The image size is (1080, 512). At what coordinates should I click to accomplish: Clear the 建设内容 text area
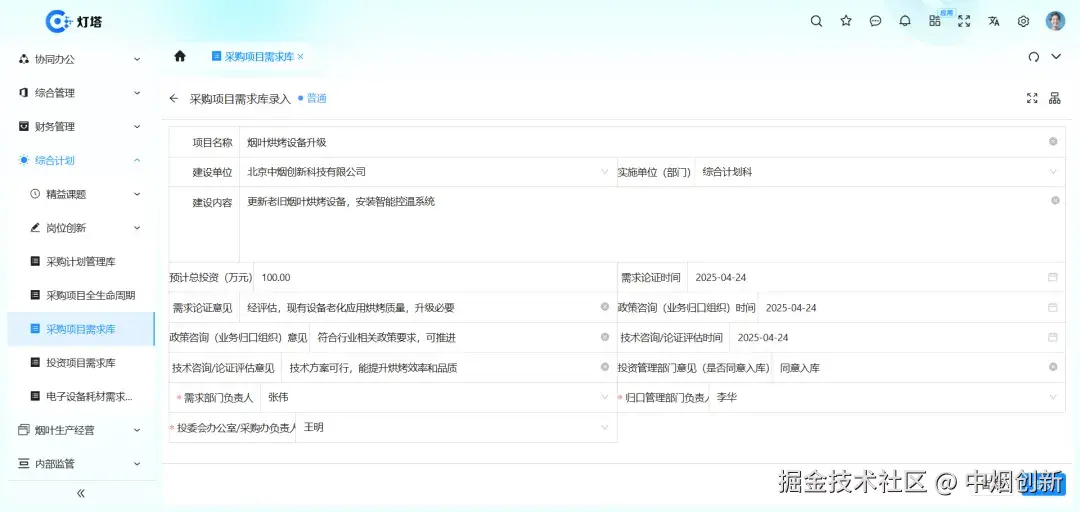tap(1055, 201)
